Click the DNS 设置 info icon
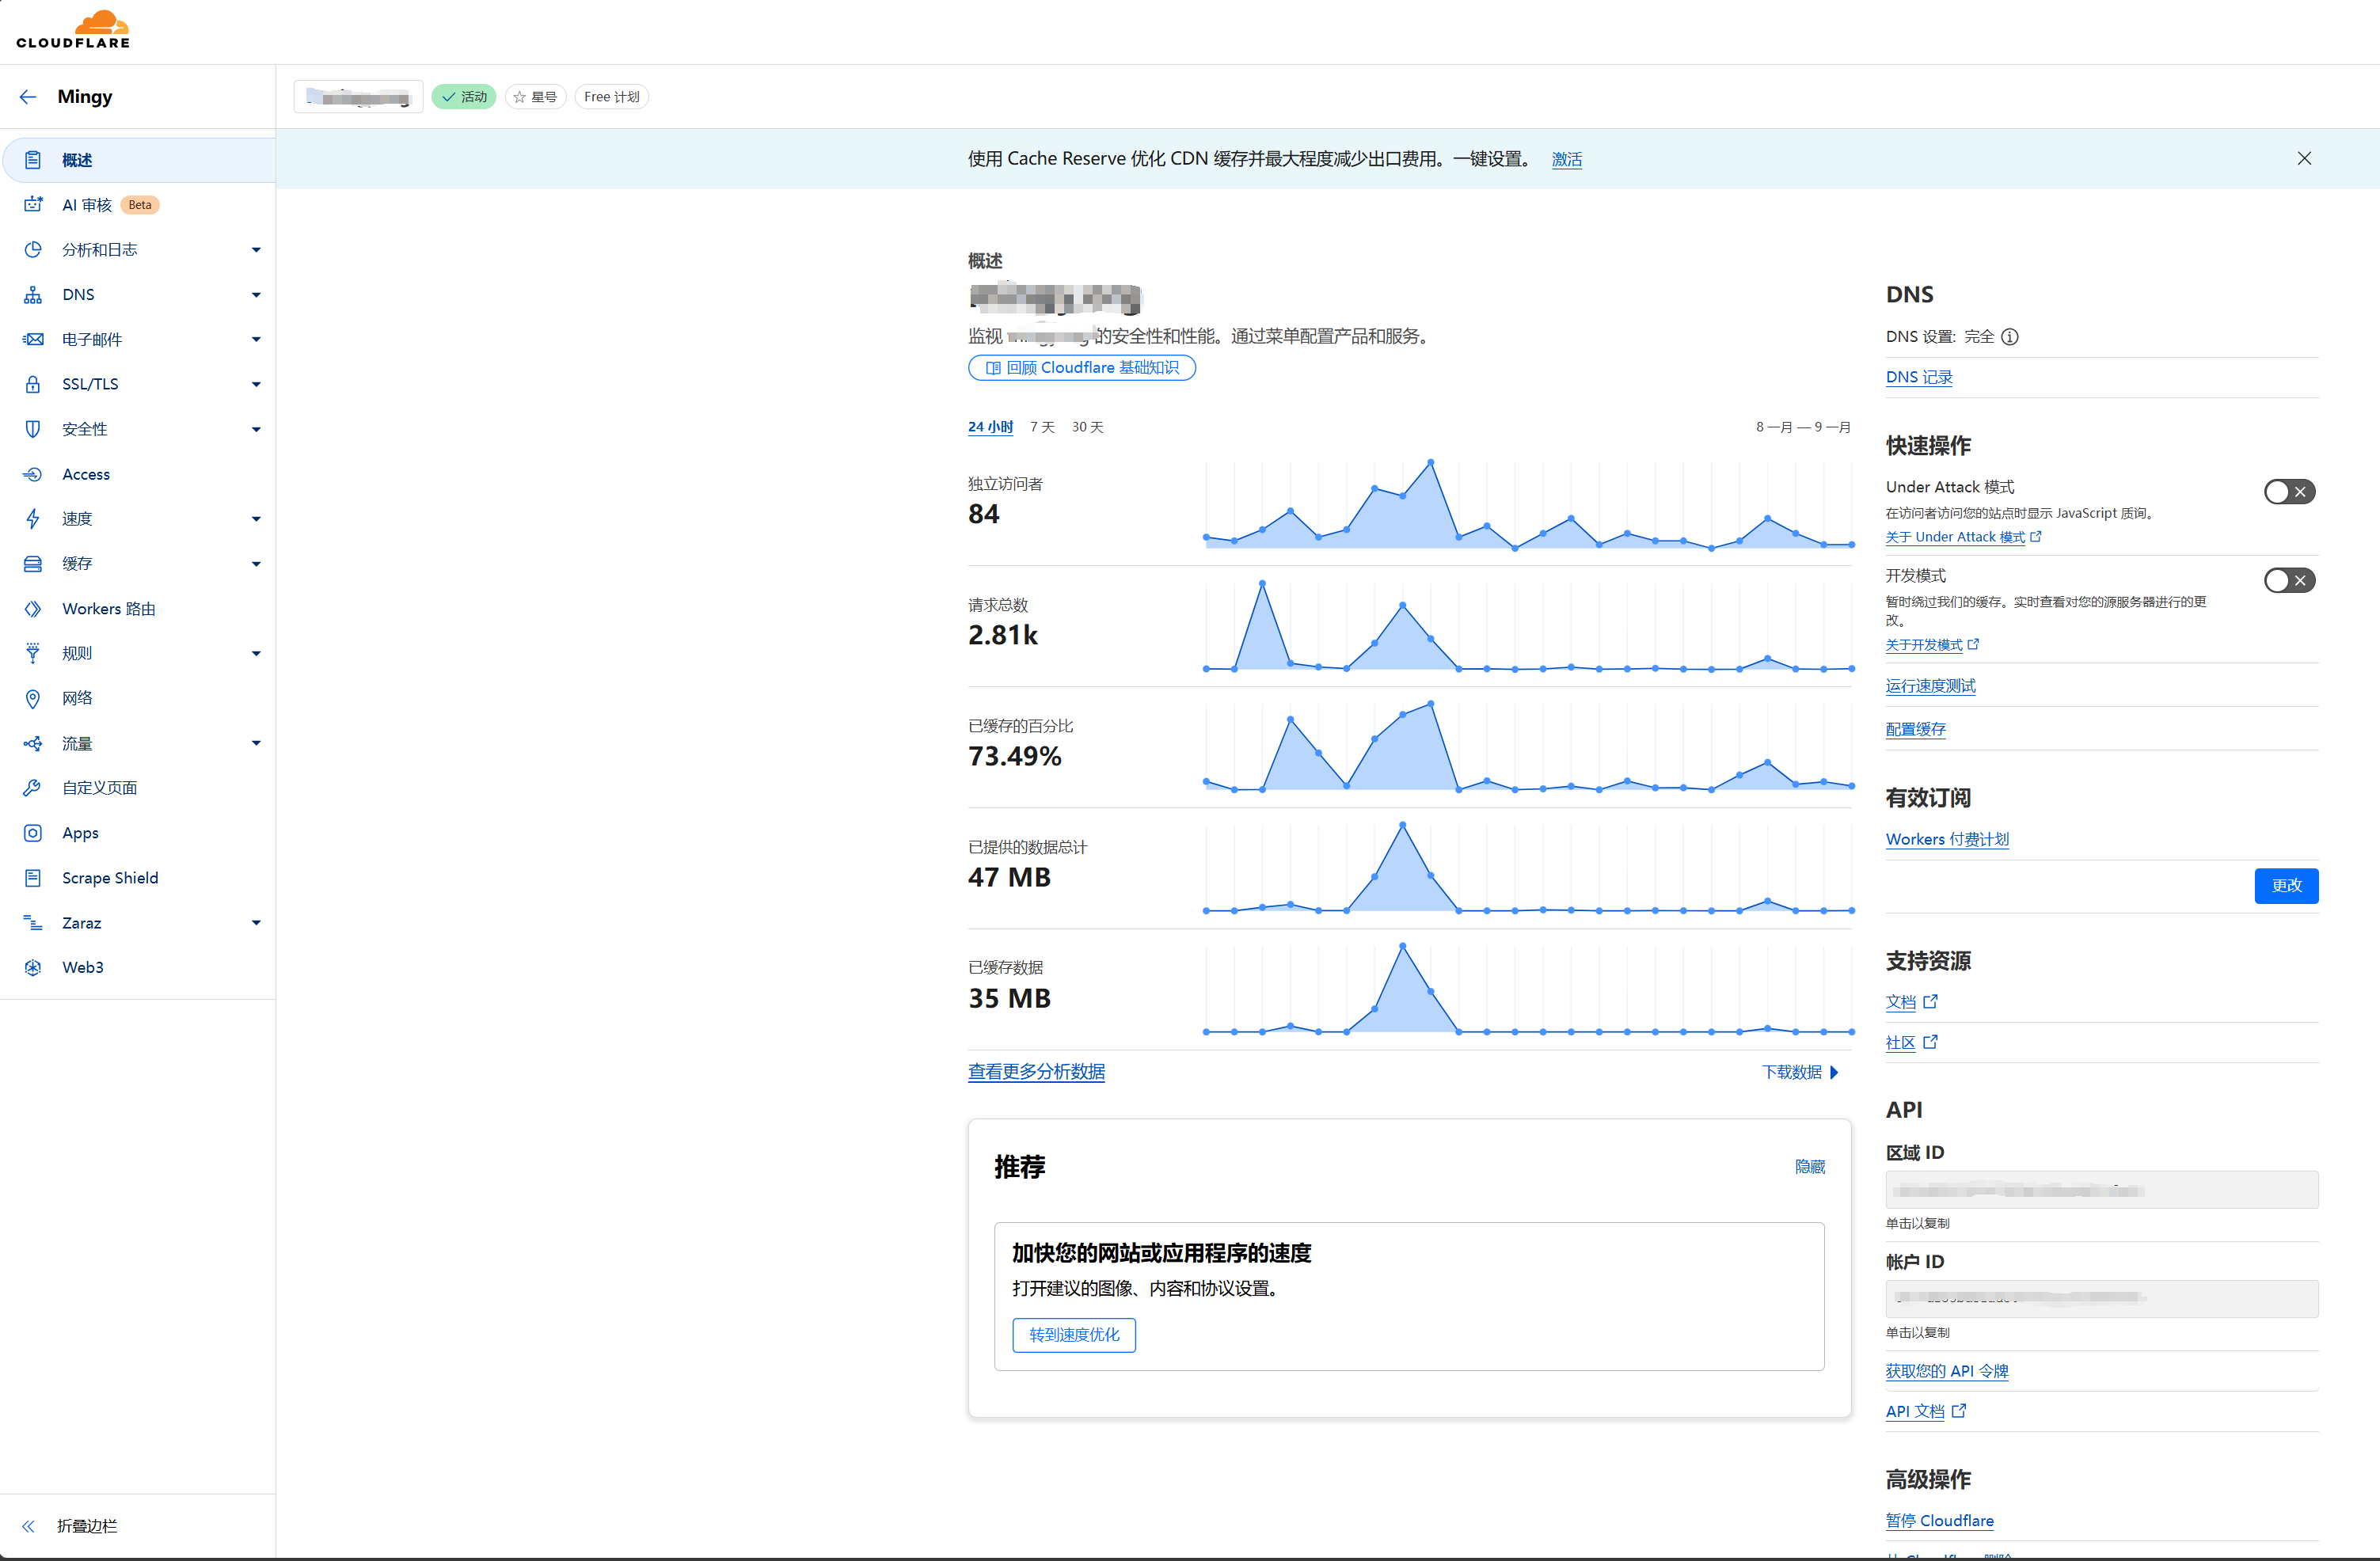The image size is (2380, 1561). (2010, 337)
